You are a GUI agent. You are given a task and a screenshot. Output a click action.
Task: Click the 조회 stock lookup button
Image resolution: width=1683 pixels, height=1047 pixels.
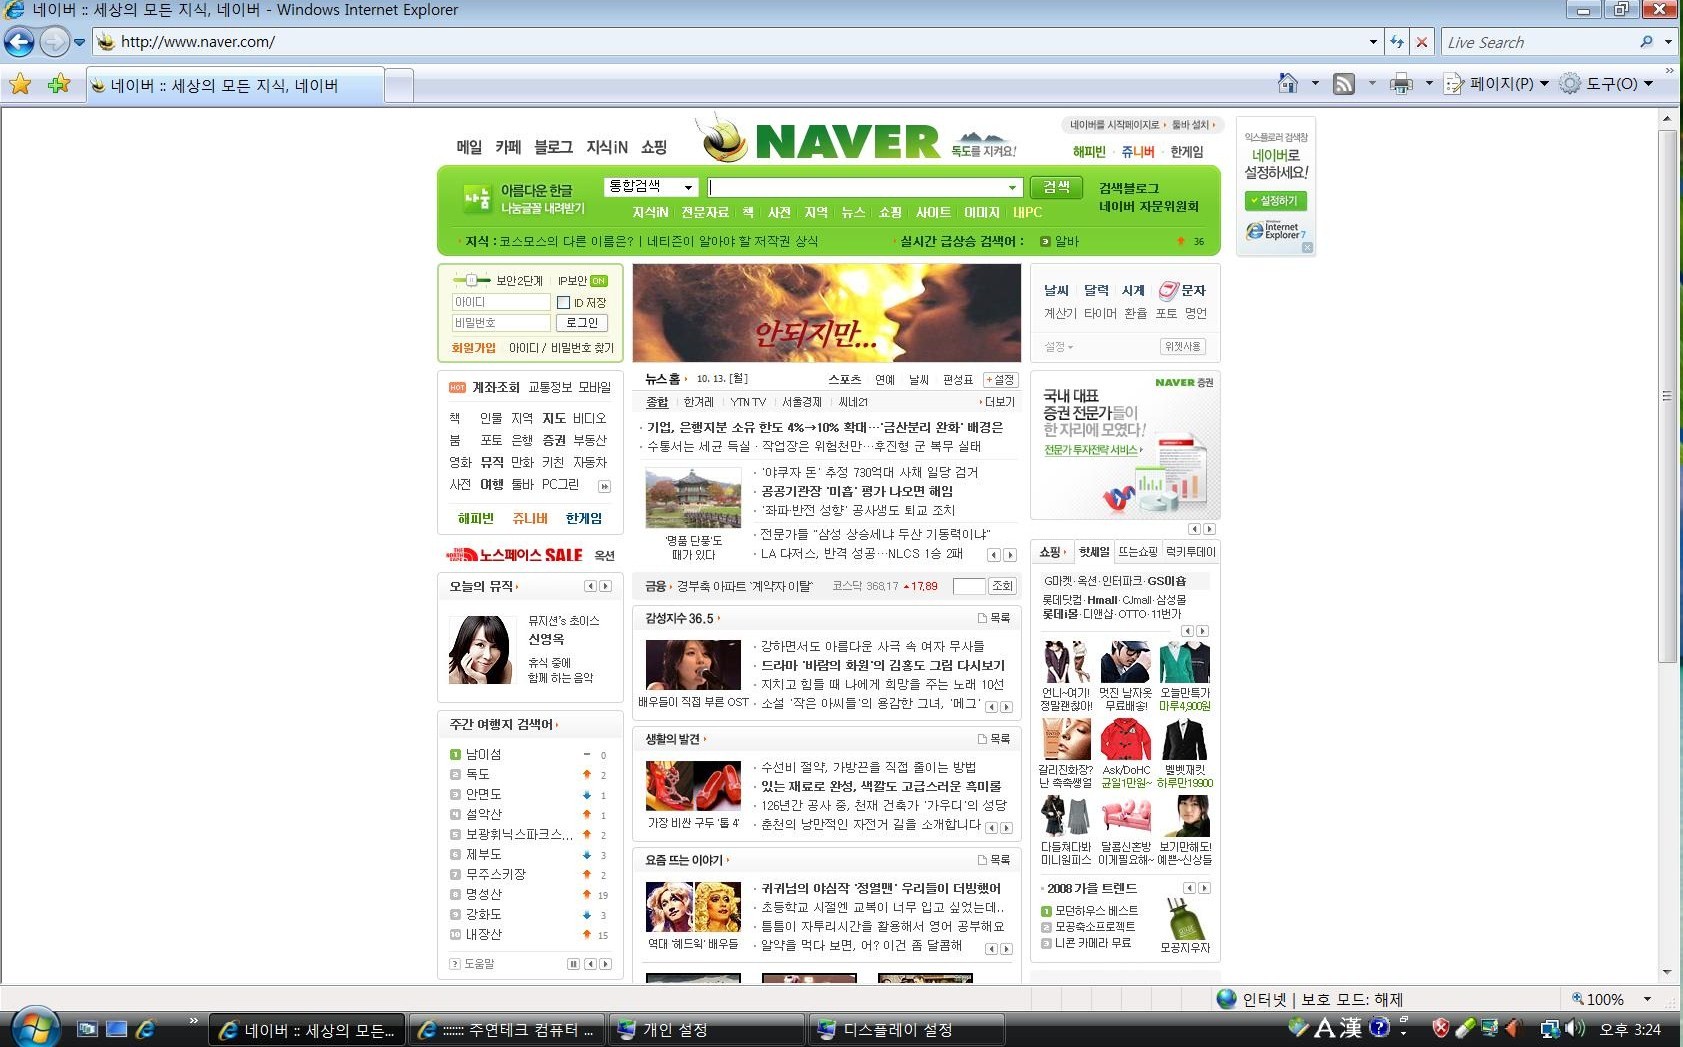1002,586
